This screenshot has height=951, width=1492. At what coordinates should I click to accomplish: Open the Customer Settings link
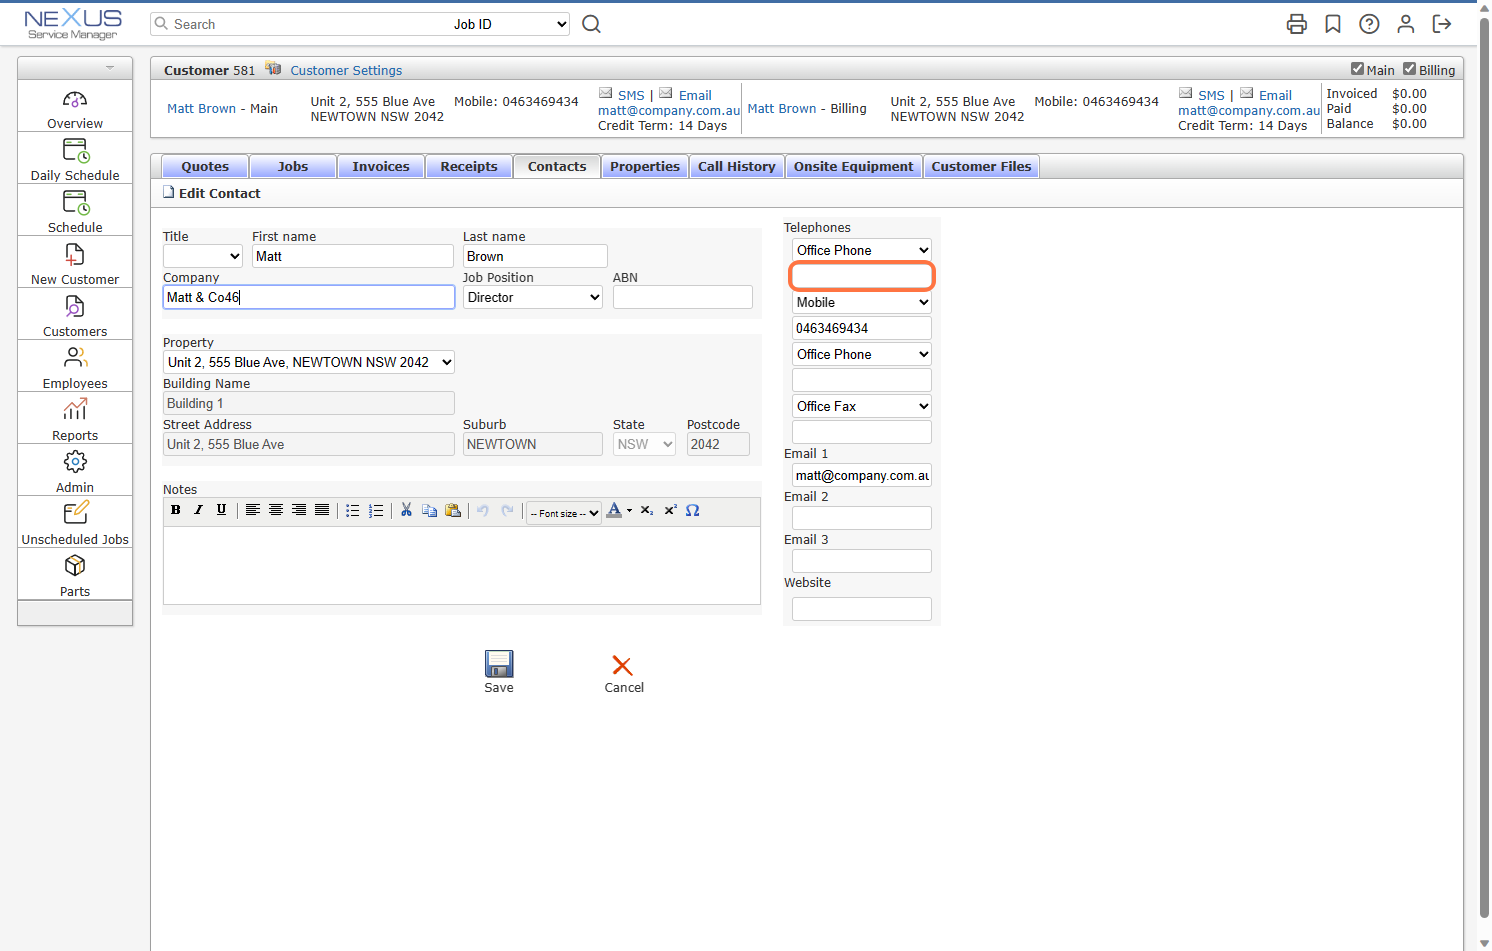coord(346,70)
